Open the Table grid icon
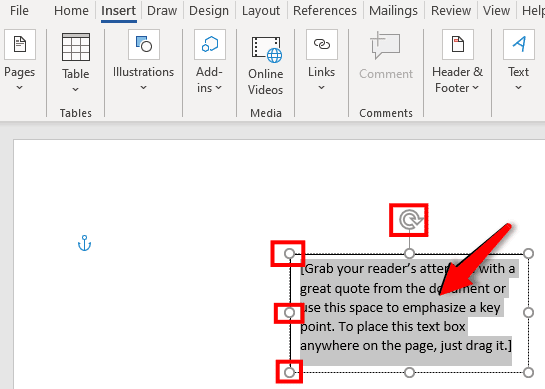Image resolution: width=545 pixels, height=389 pixels. pyautogui.click(x=76, y=47)
